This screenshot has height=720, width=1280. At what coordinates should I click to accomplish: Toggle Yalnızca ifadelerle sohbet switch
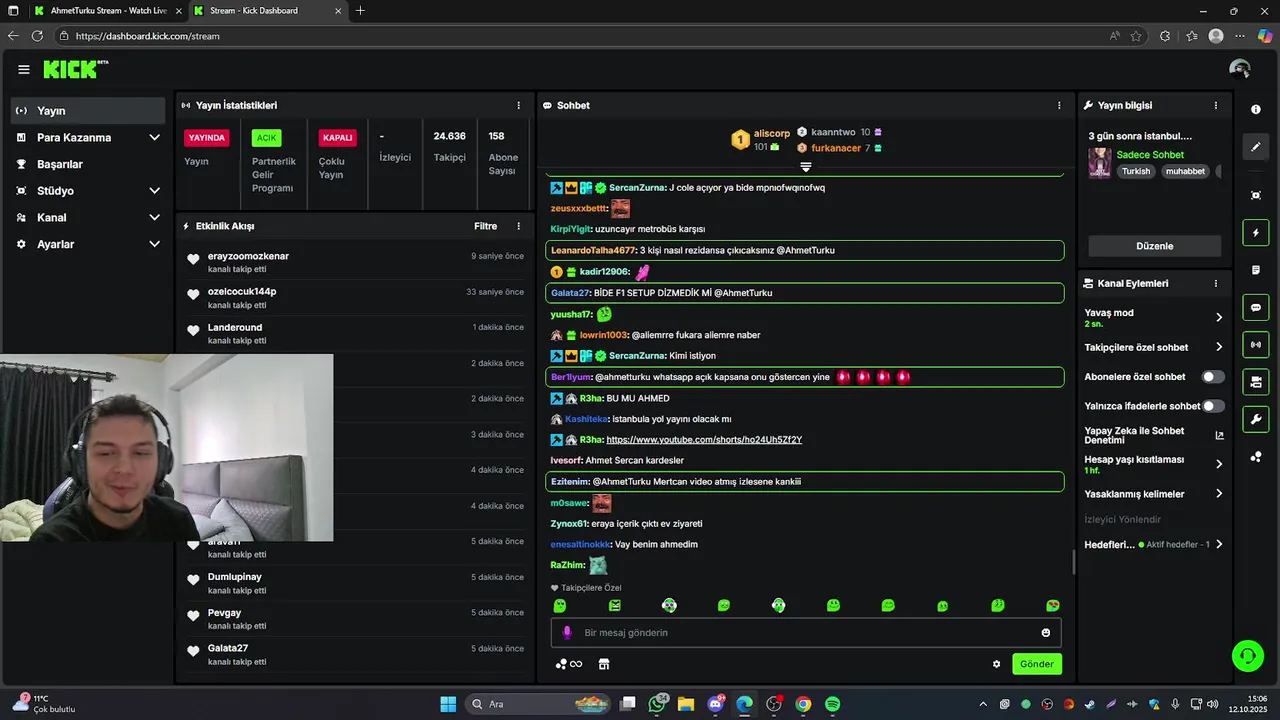1213,406
